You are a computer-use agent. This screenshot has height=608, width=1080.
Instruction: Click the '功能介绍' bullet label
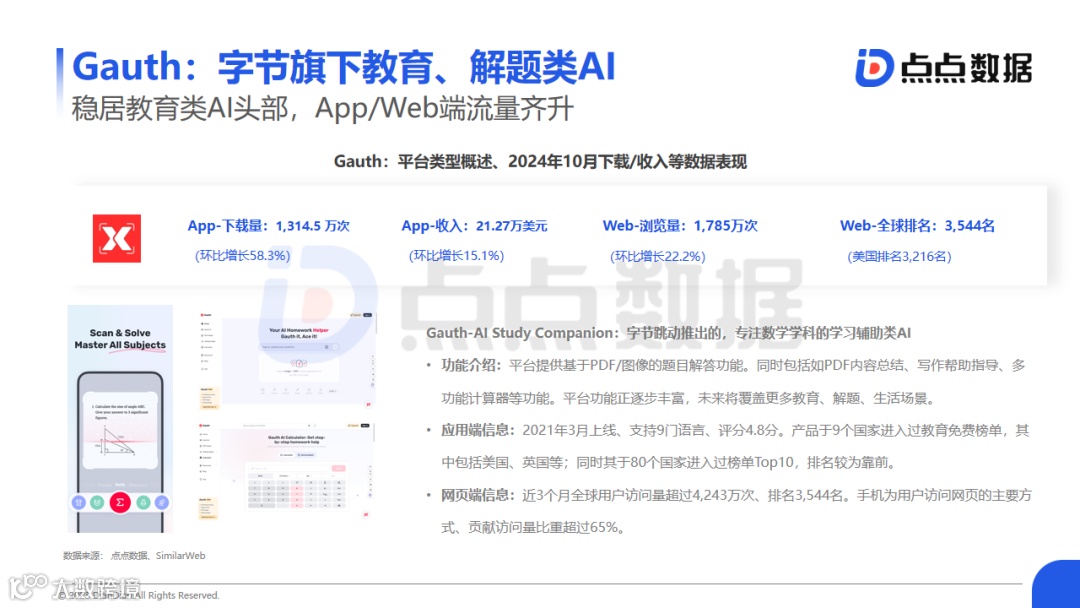[471, 366]
